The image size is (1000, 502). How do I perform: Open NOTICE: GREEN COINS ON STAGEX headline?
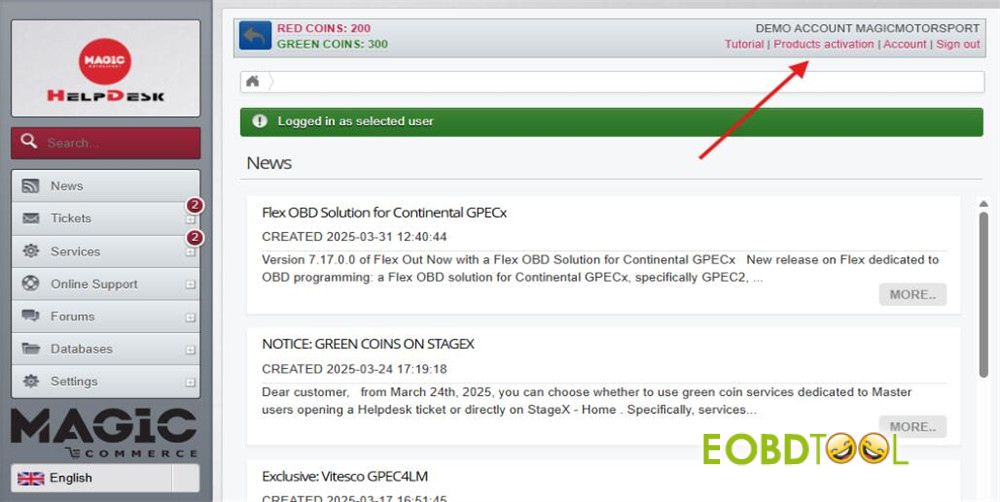tap(368, 344)
